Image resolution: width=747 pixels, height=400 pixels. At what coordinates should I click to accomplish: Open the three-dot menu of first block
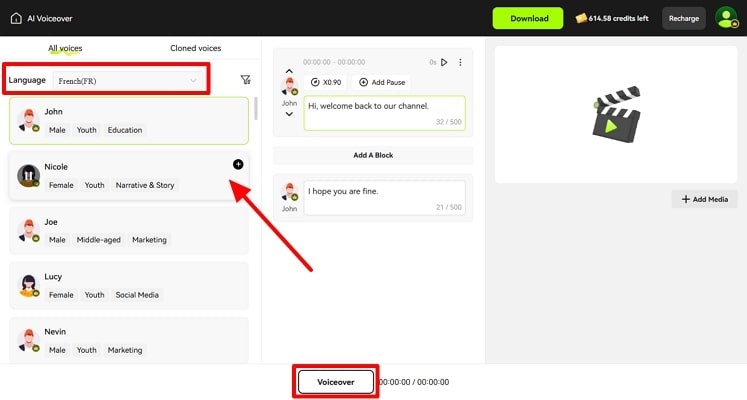pos(460,62)
